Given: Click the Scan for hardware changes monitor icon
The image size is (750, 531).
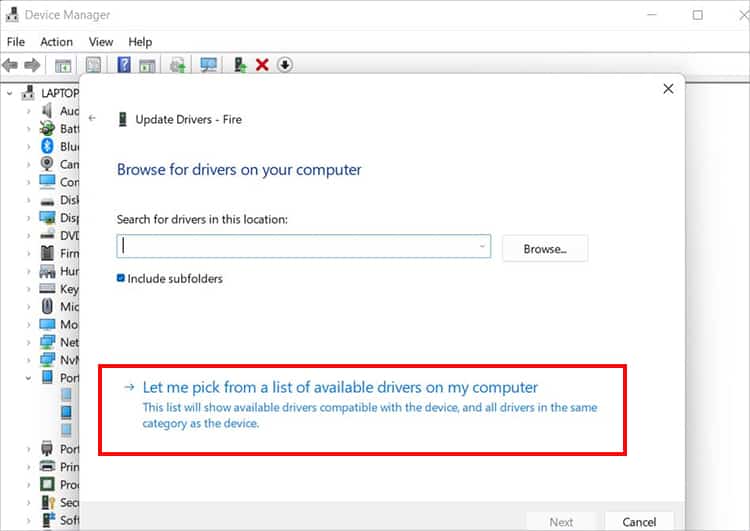Looking at the screenshot, I should click(209, 65).
